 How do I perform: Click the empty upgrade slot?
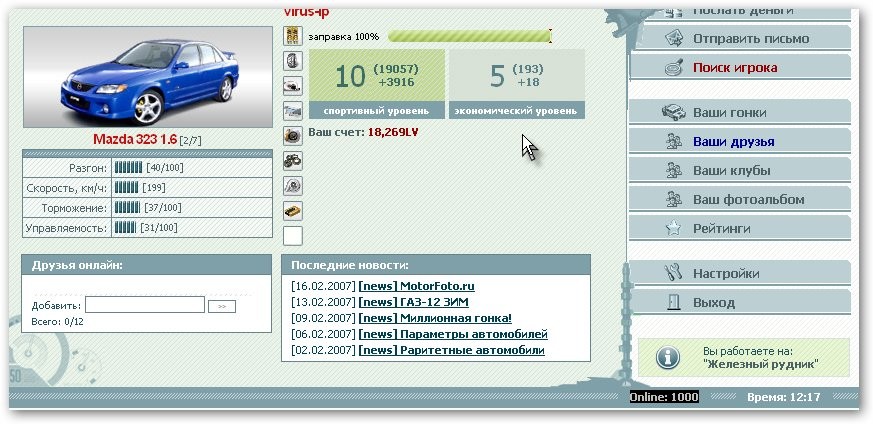pos(292,236)
